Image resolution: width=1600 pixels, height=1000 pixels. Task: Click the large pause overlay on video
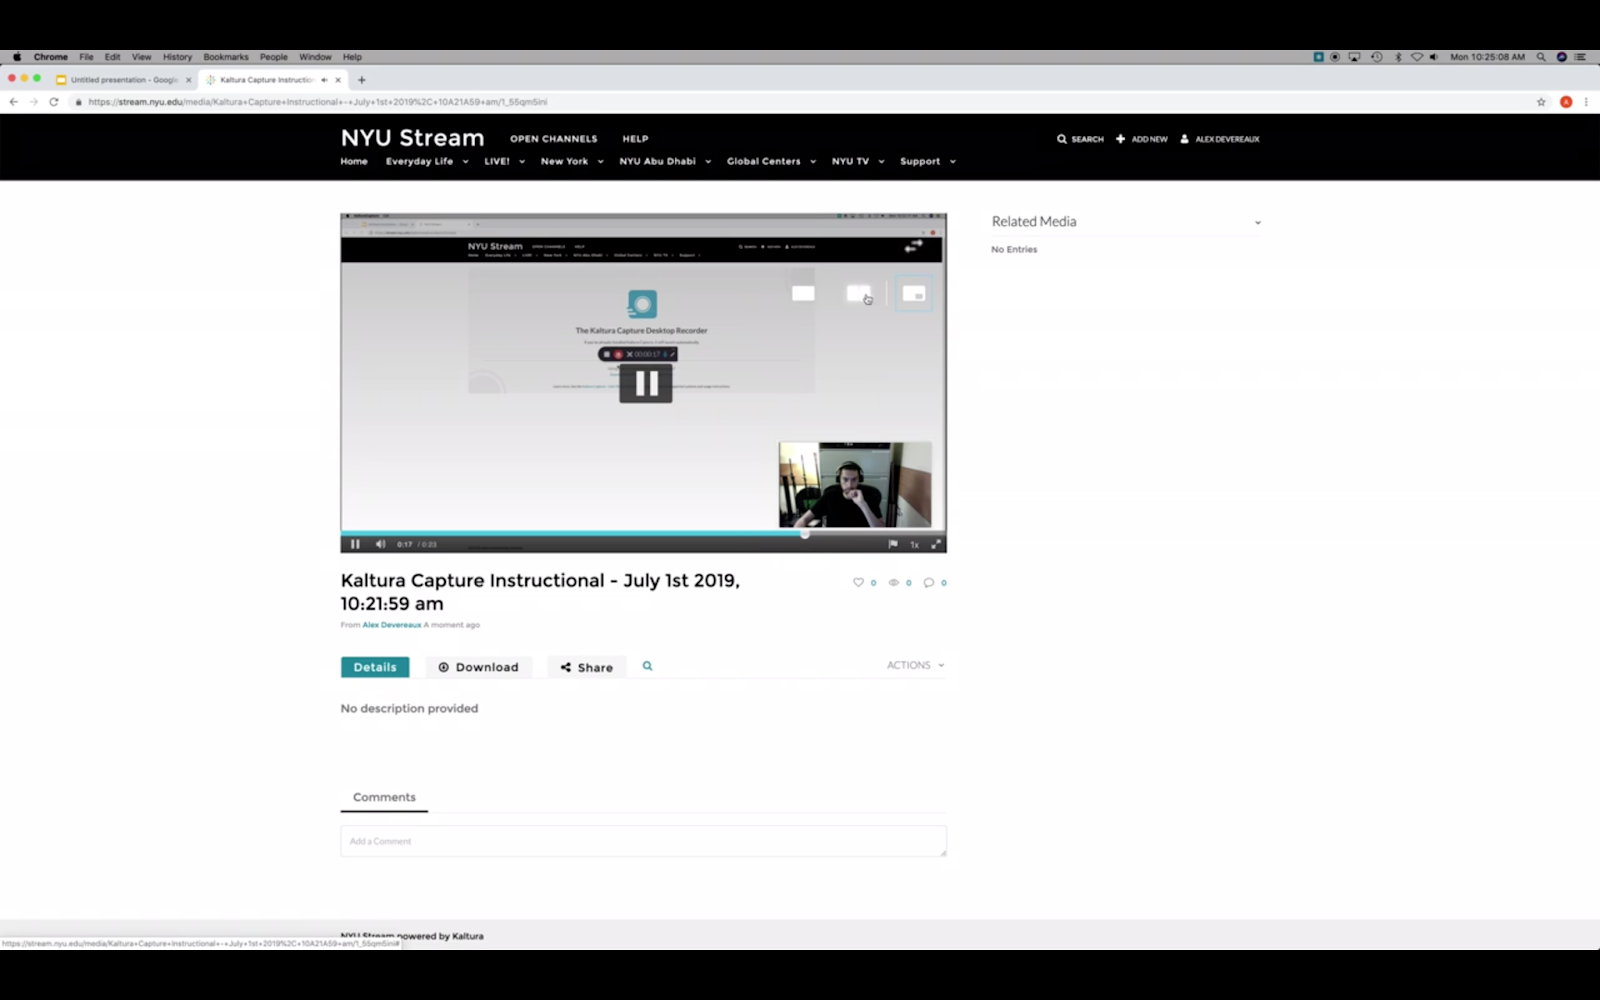pyautogui.click(x=646, y=383)
